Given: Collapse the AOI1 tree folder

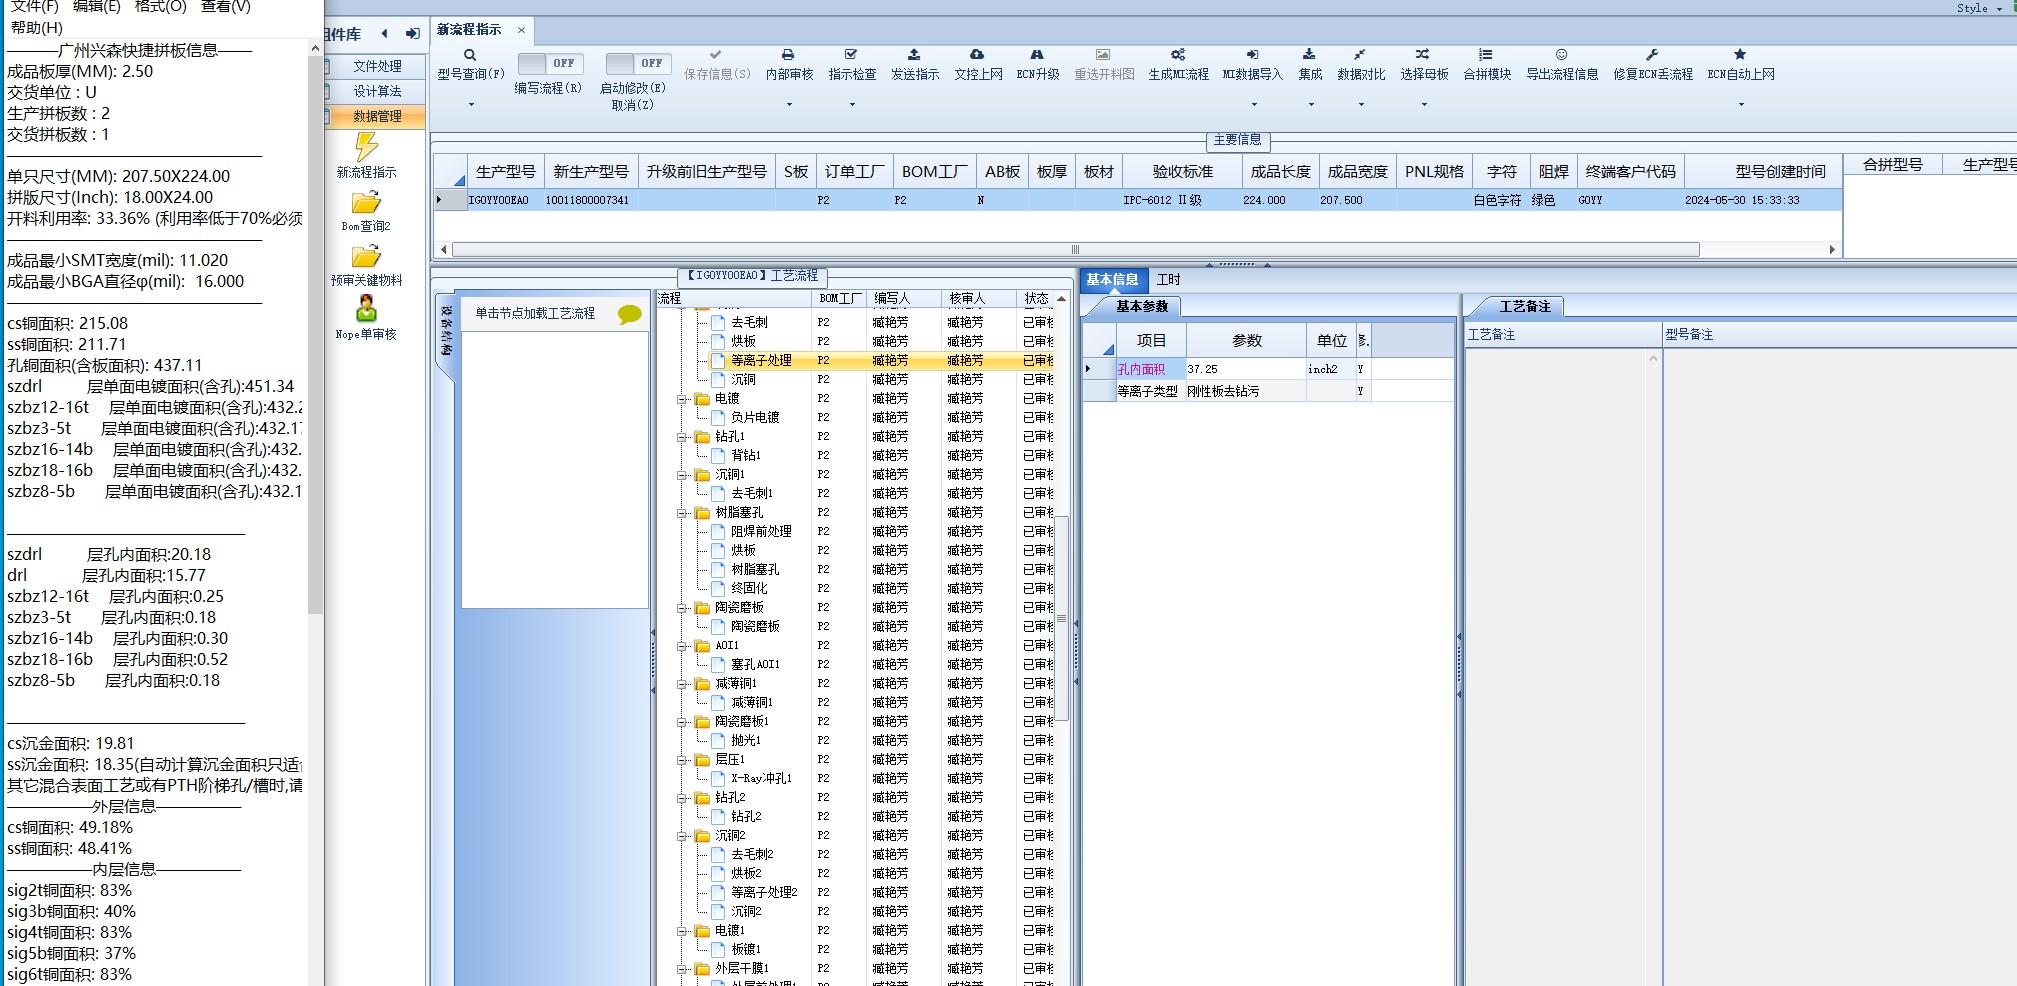Looking at the screenshot, I should pyautogui.click(x=683, y=646).
